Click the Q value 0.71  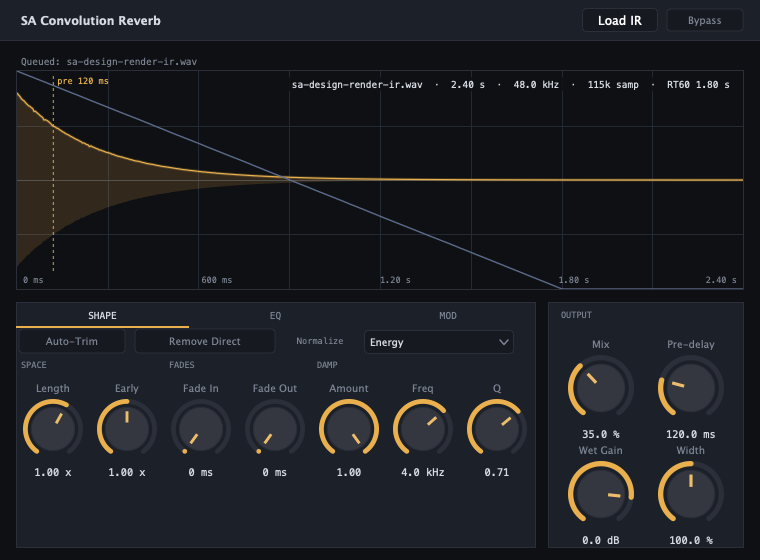(497, 472)
